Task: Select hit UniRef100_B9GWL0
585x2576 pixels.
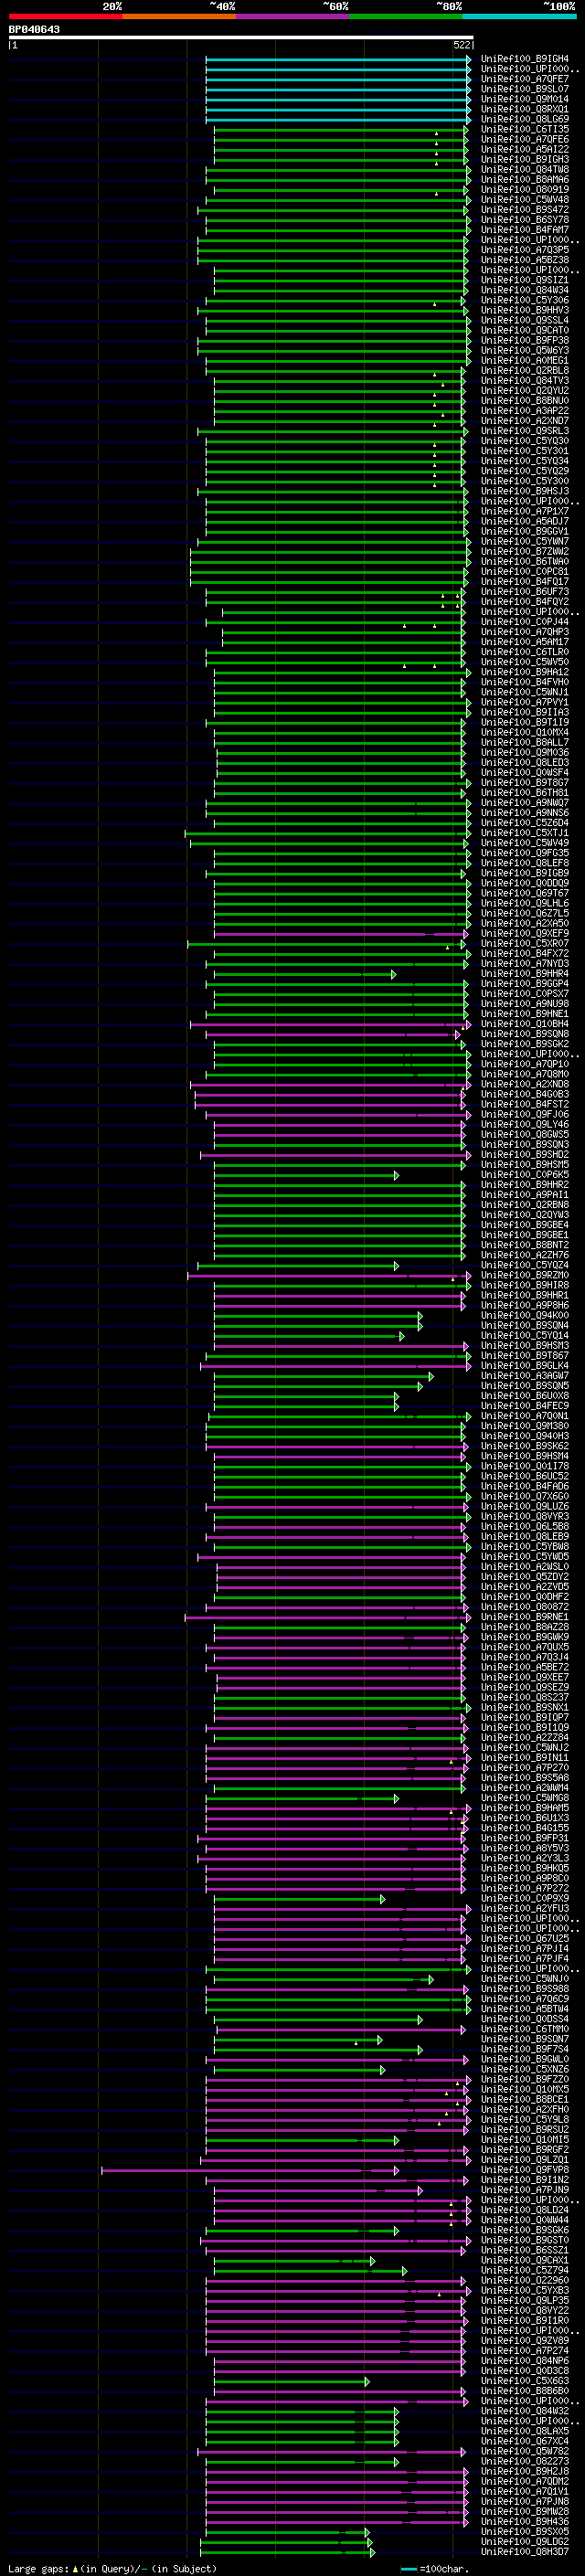Action: (524, 2060)
